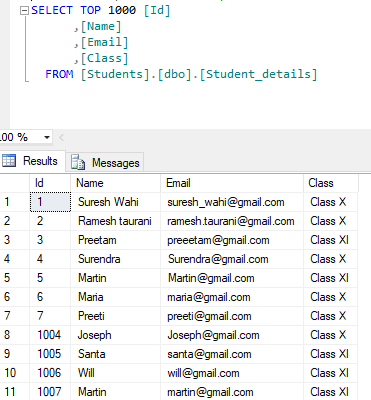371x400 pixels.
Task: Select row header number 5
Action: 15,278
